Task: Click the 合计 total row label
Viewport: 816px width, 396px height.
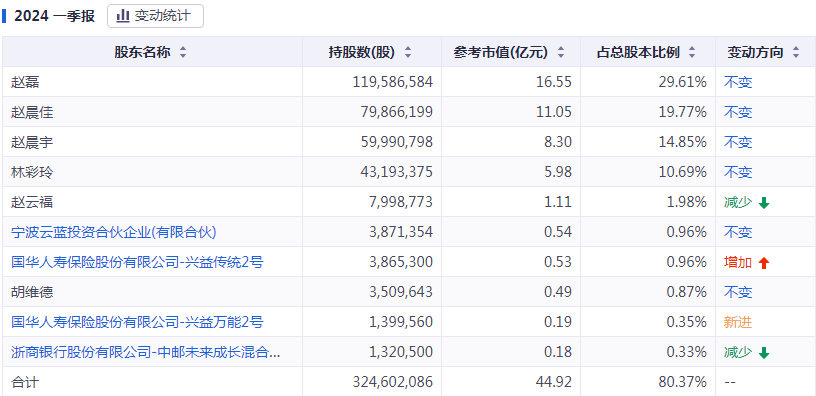Action: pos(25,382)
